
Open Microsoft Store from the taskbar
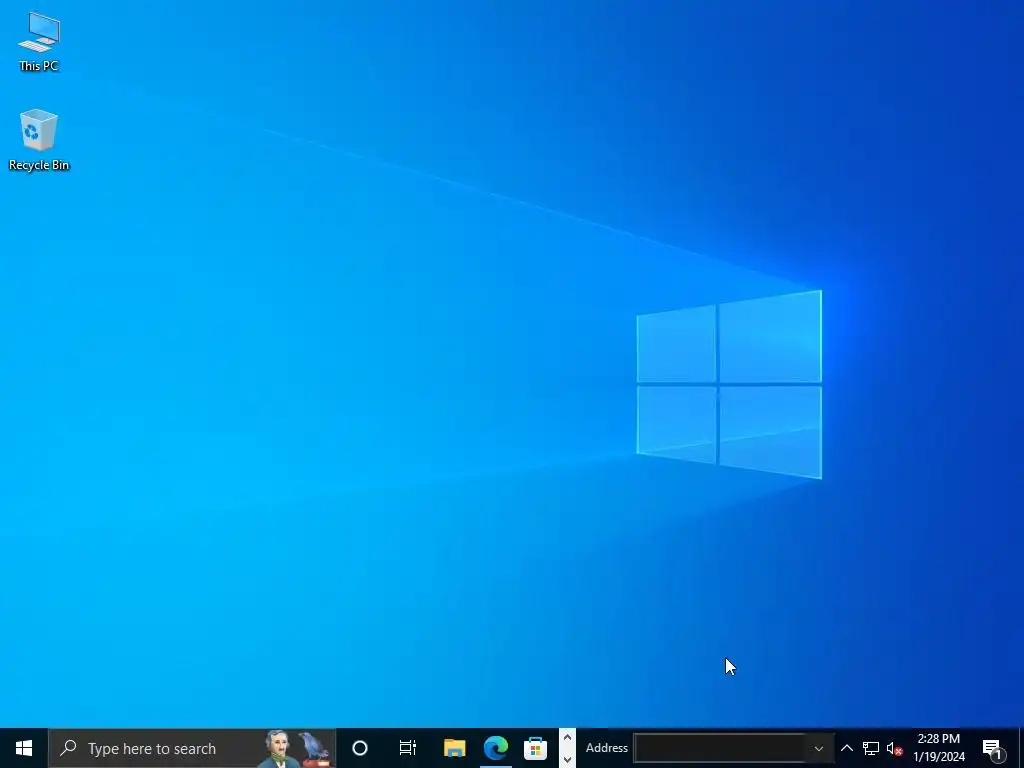point(536,748)
